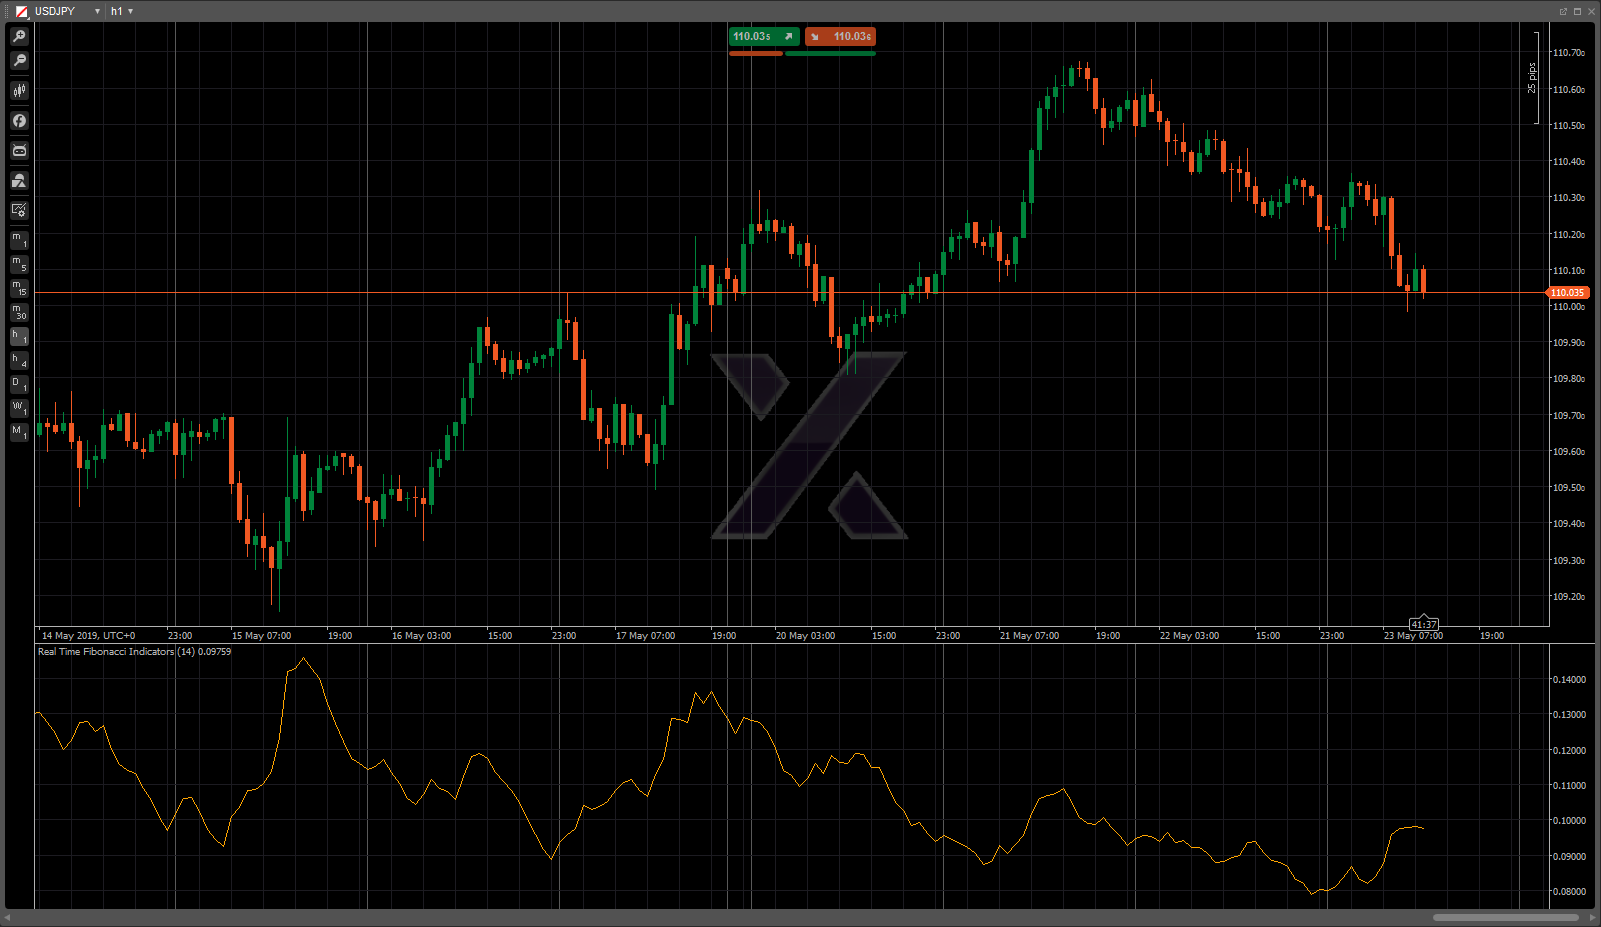Switch to m1 timeframe
Screen dimensions: 1601x927
coord(19,240)
